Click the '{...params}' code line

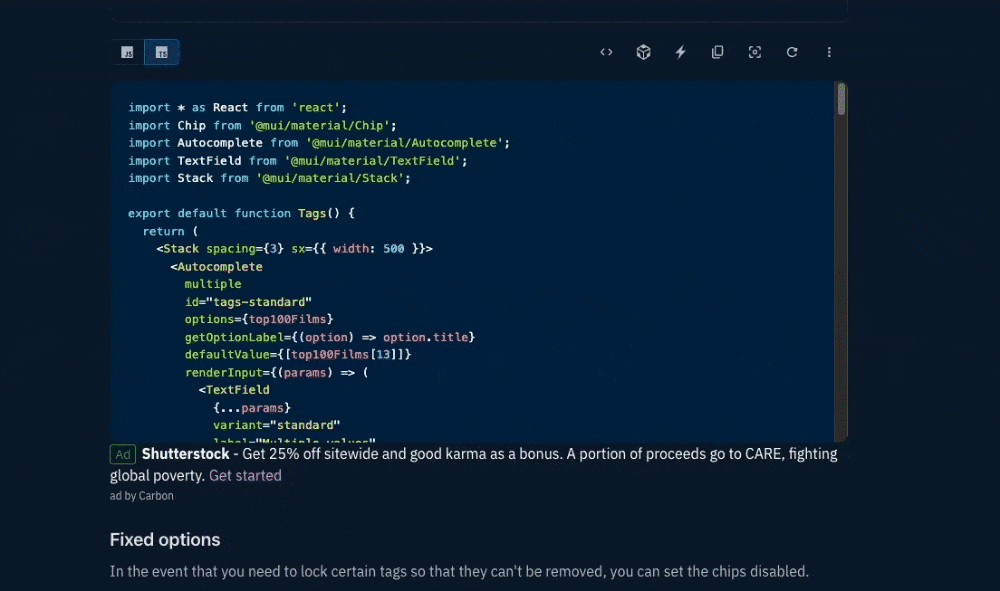tap(252, 407)
